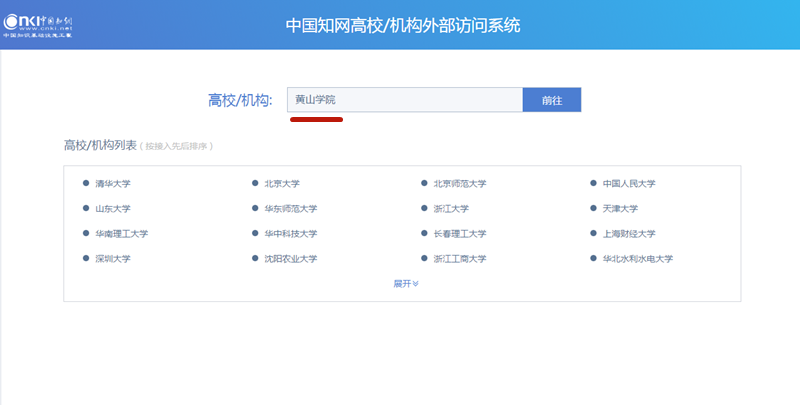Select 上海财经大学
Viewport: 800px width, 405px height.
pyautogui.click(x=628, y=234)
